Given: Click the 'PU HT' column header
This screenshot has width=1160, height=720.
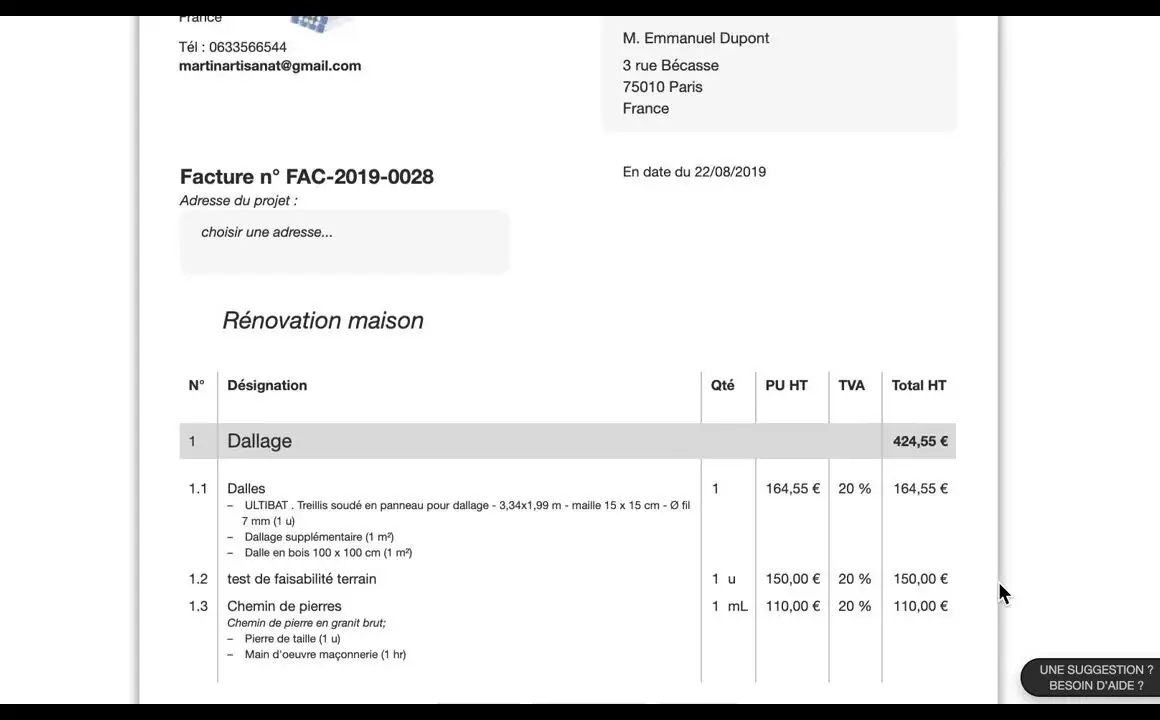Looking at the screenshot, I should [786, 386].
